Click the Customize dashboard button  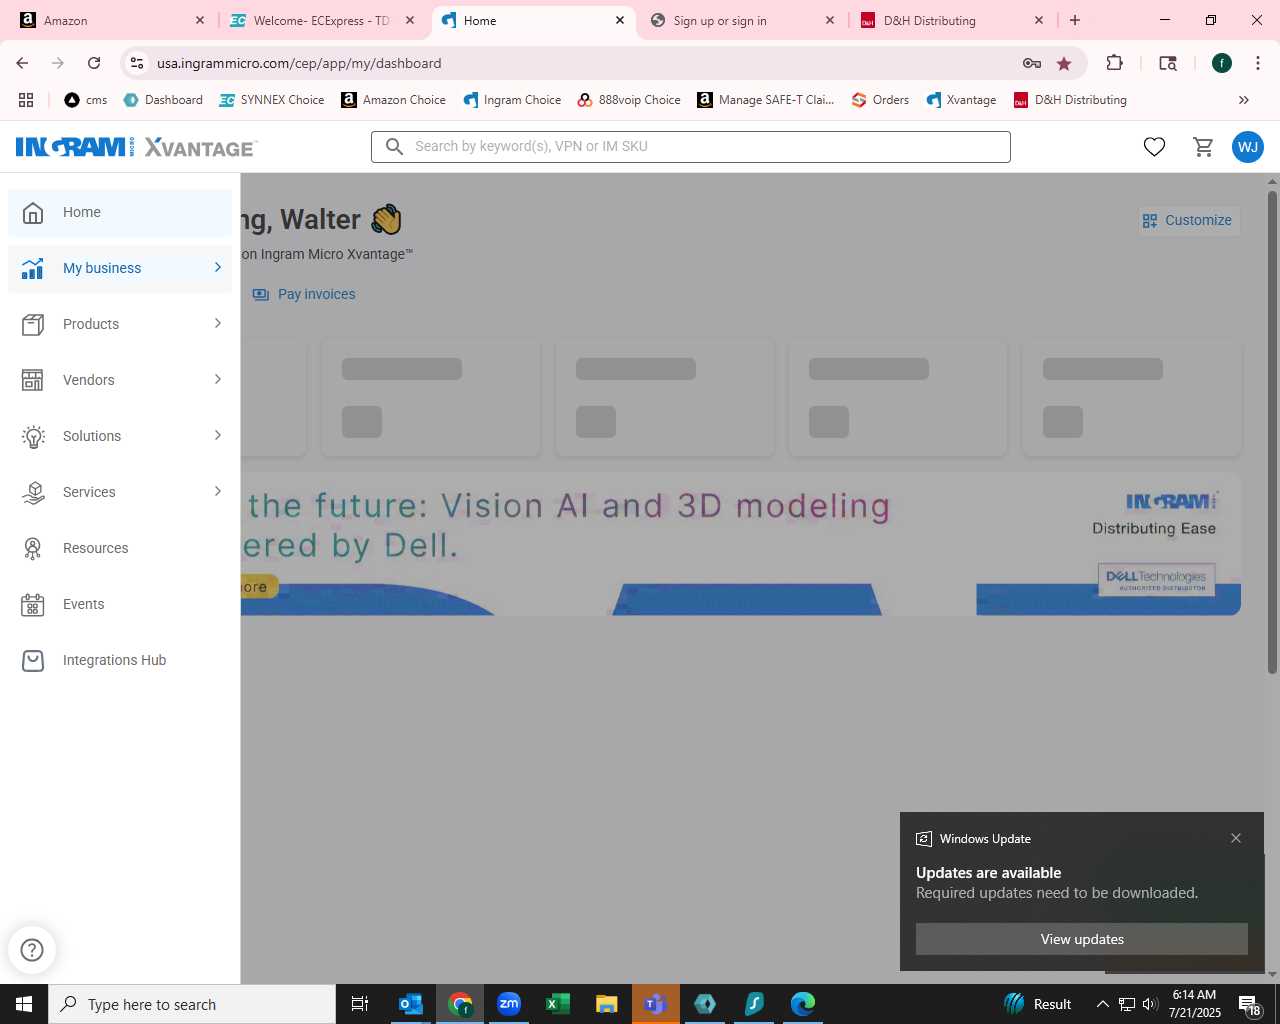(x=1188, y=220)
